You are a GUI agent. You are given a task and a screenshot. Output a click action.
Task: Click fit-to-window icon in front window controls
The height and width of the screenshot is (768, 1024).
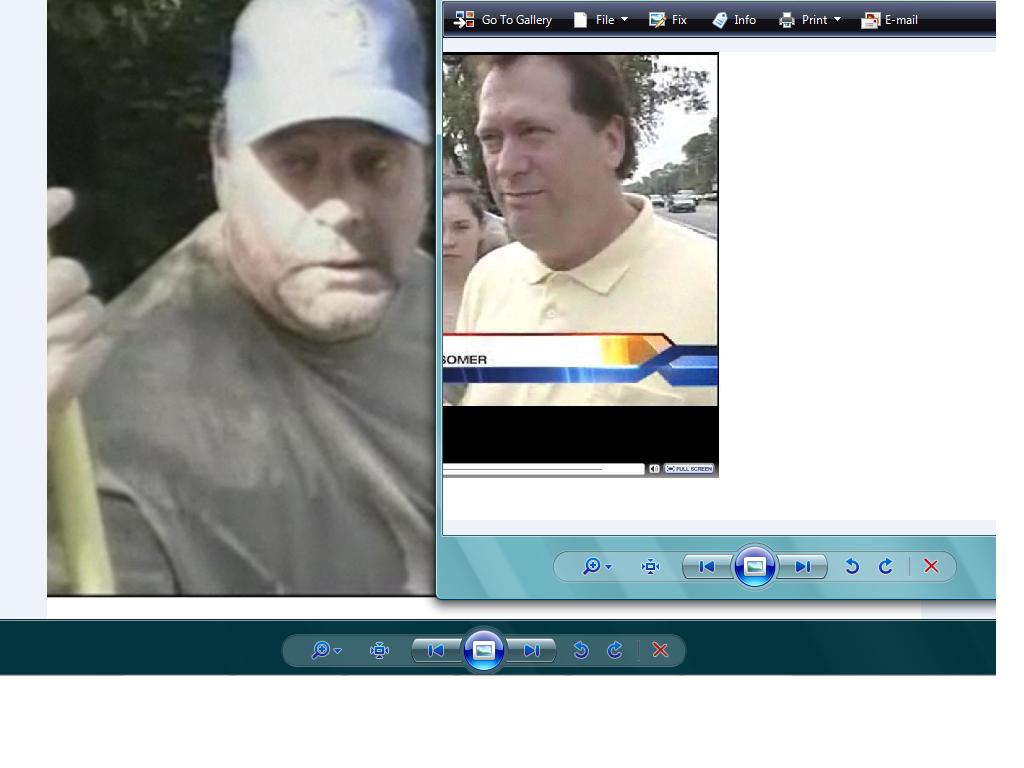coord(651,567)
